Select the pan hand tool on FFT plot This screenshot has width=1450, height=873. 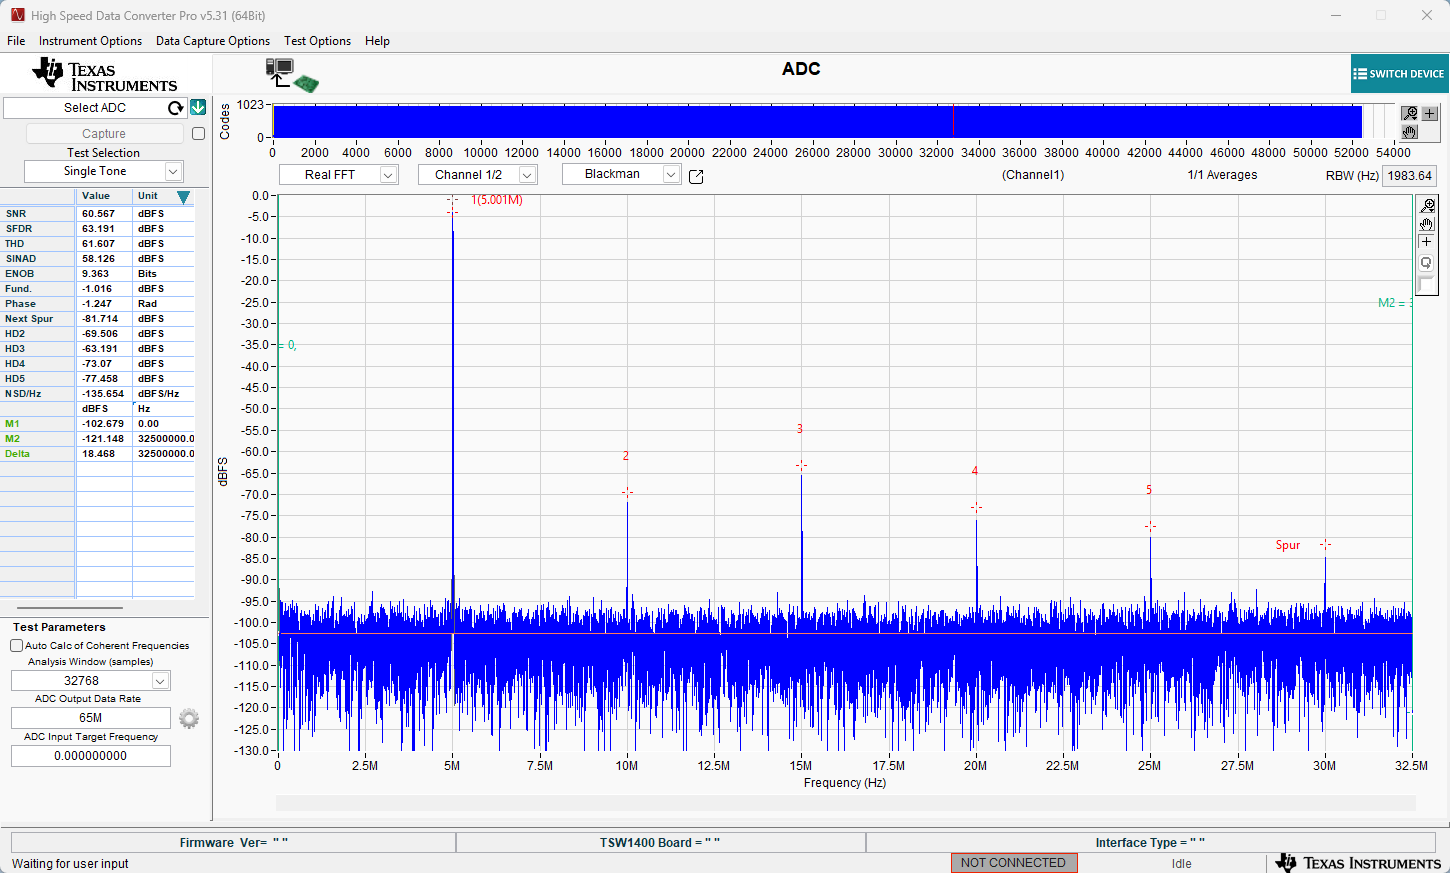point(1427,224)
